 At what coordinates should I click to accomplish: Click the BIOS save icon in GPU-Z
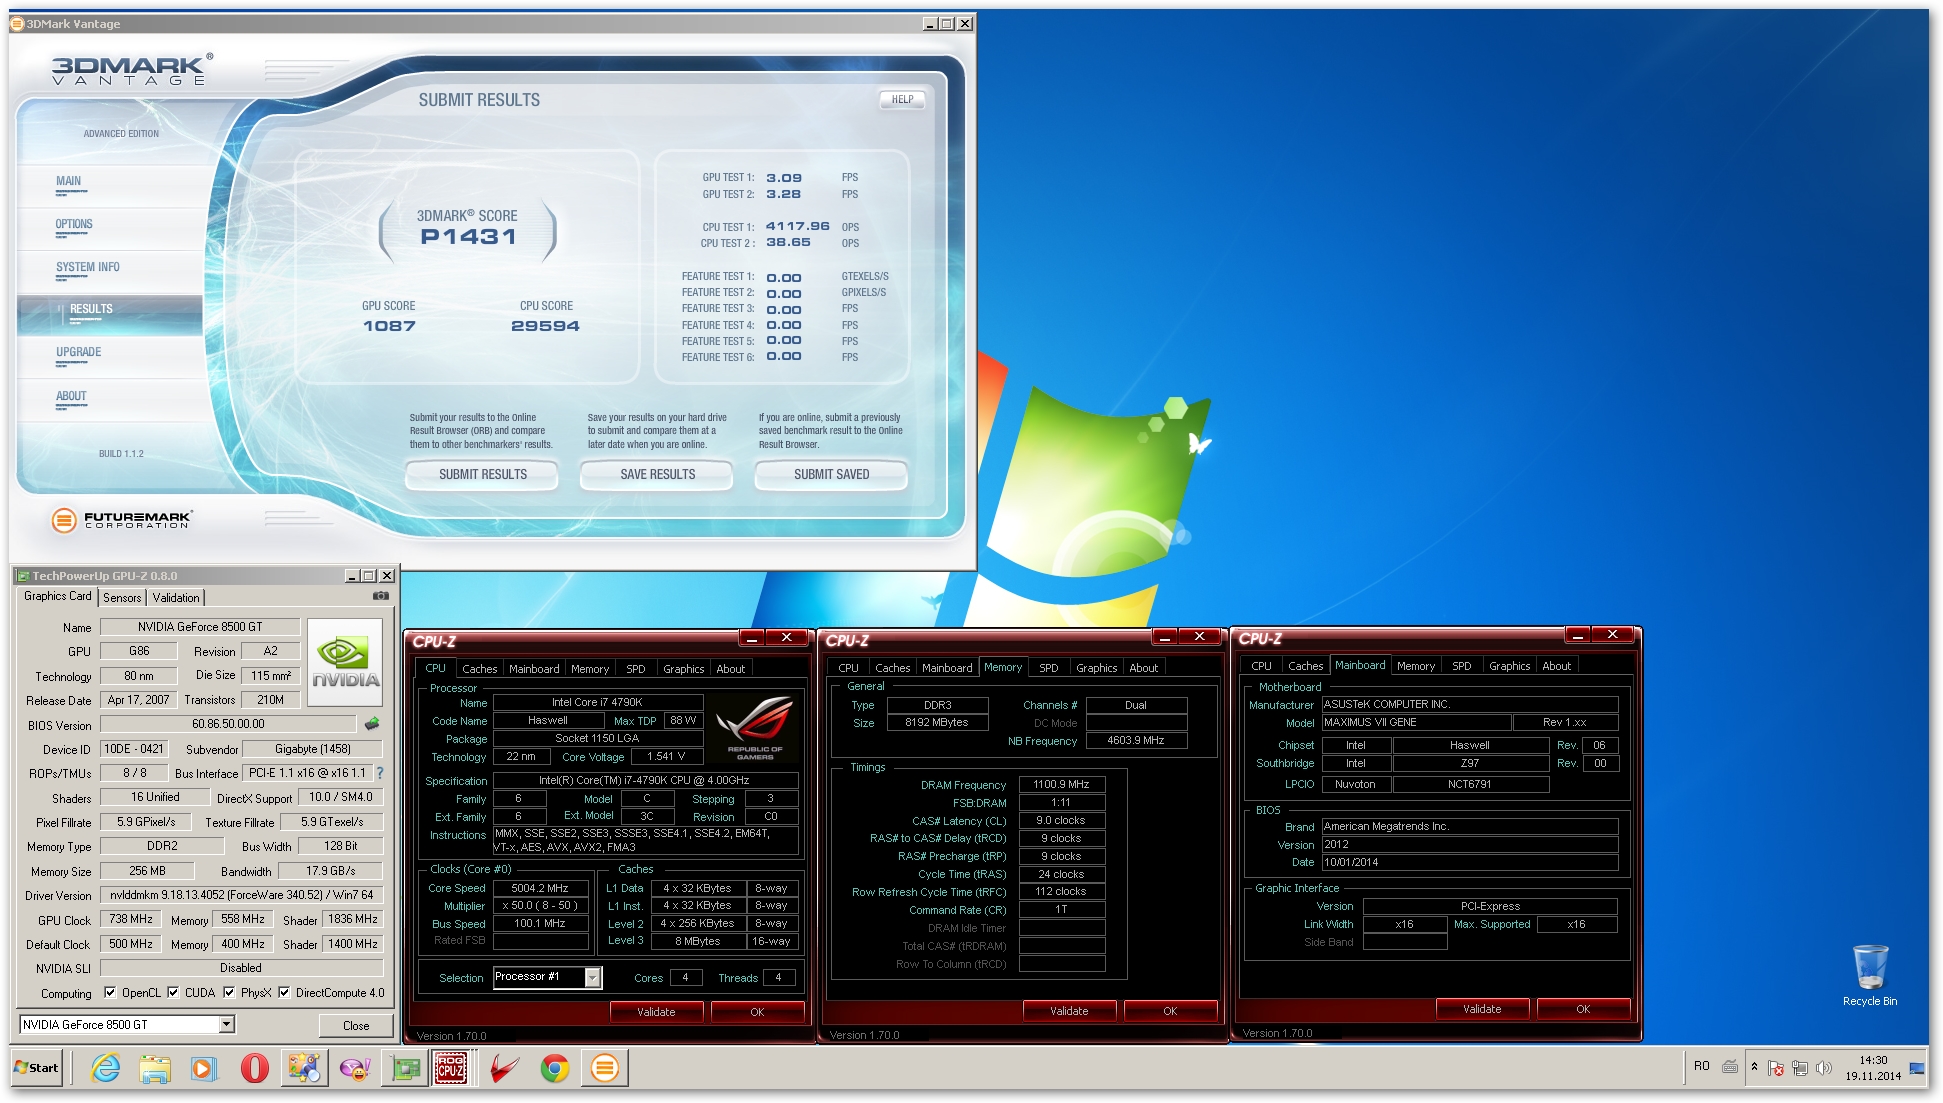(372, 723)
